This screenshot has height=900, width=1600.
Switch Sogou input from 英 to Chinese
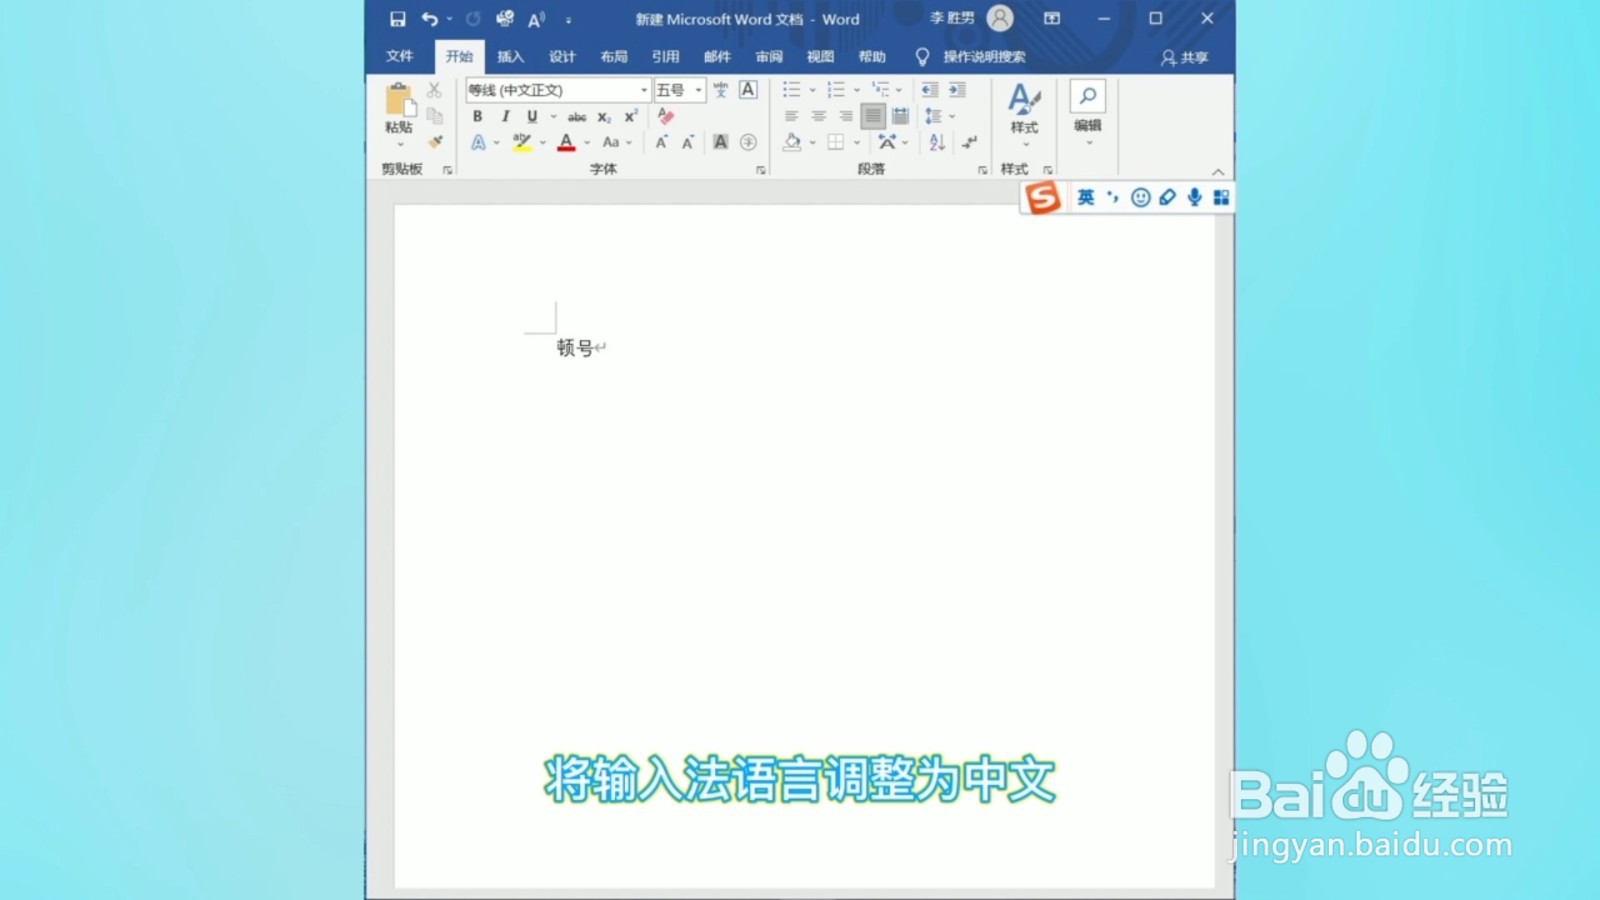pyautogui.click(x=1086, y=197)
